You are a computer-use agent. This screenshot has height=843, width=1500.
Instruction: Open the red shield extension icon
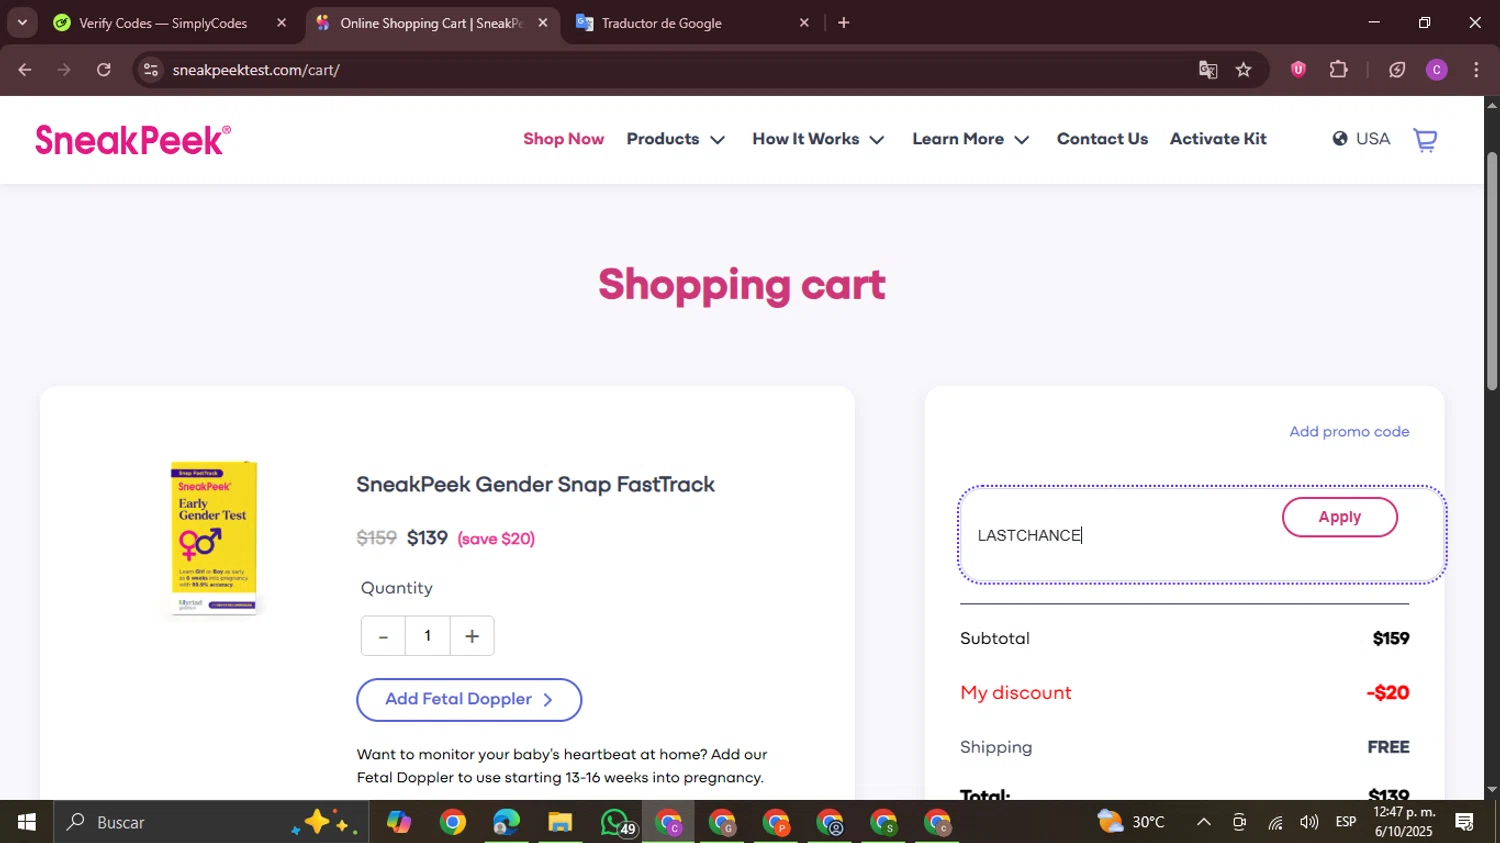click(x=1298, y=70)
